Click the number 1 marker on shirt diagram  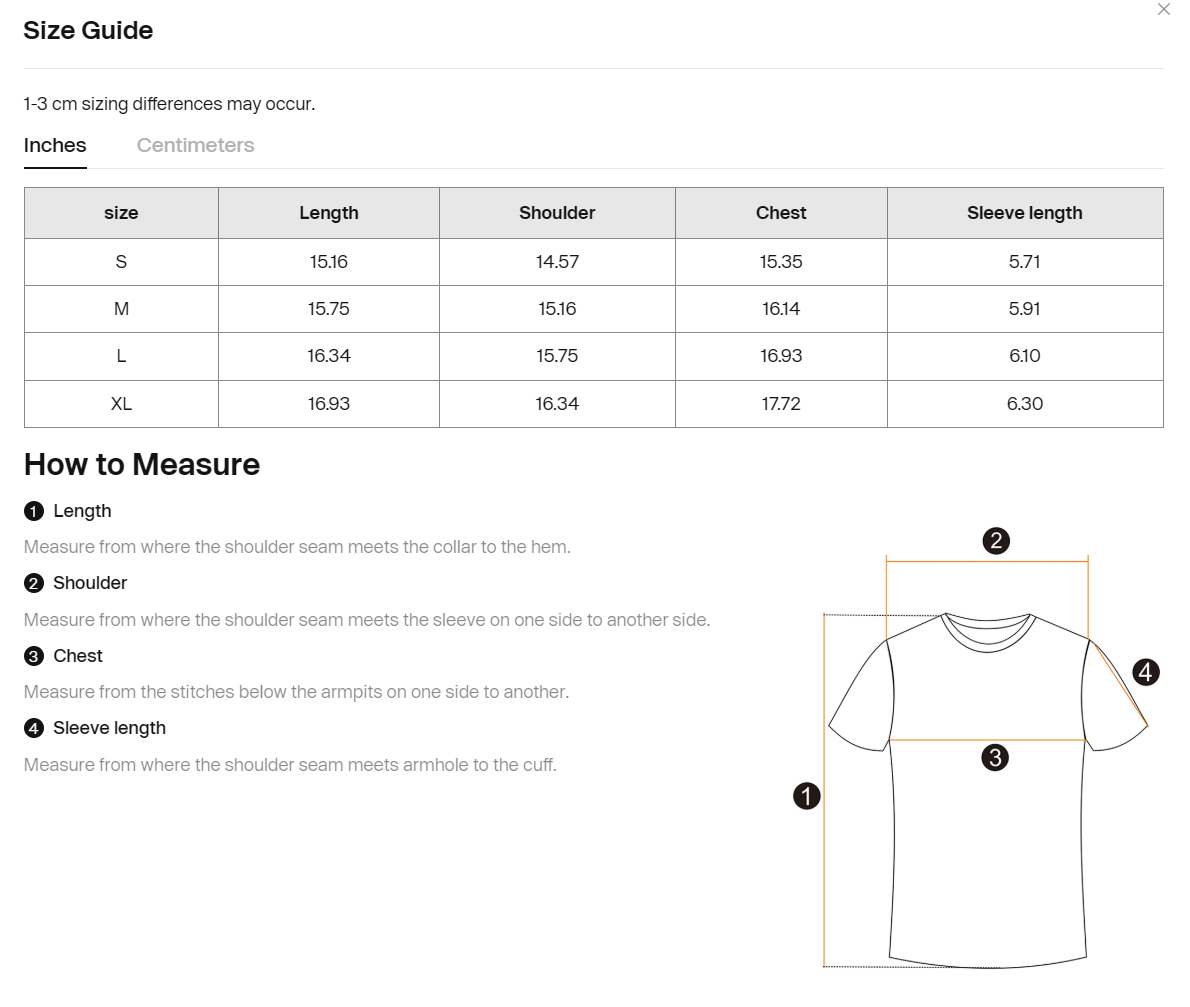coord(807,796)
